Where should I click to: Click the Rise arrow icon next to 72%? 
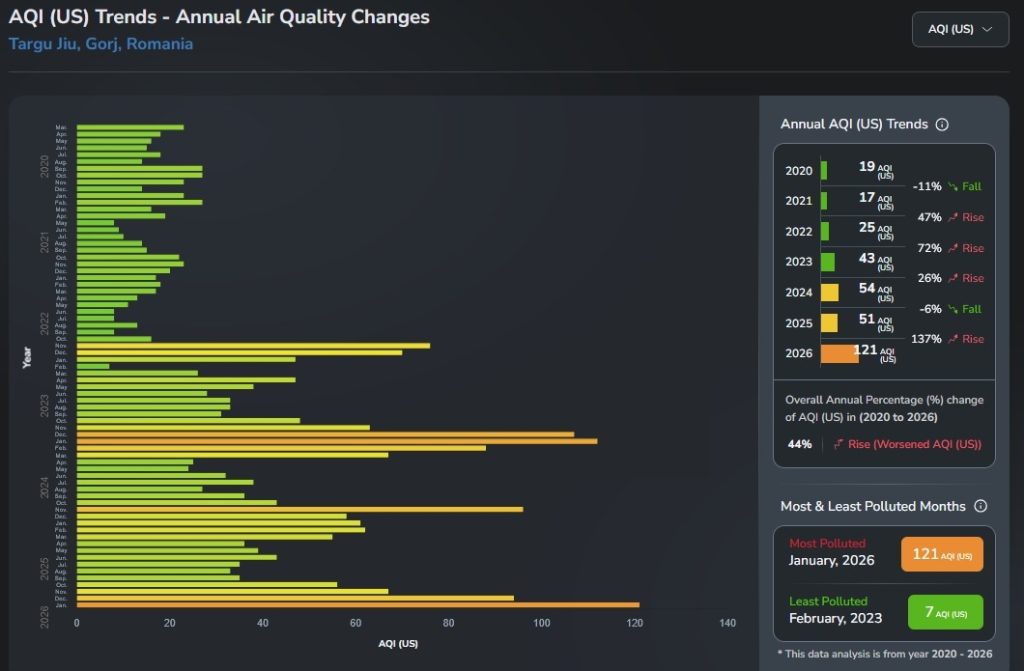953,248
